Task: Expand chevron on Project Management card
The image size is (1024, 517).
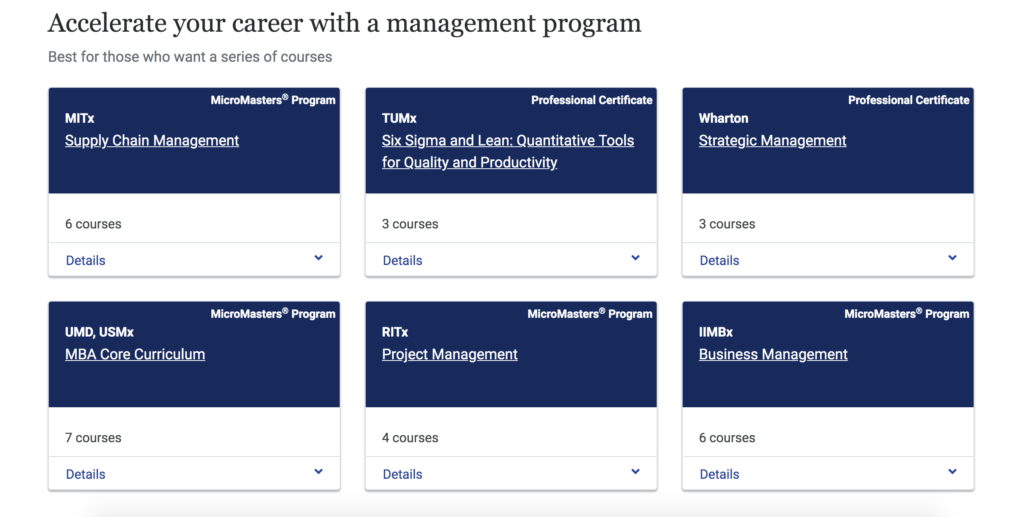Action: tap(635, 472)
